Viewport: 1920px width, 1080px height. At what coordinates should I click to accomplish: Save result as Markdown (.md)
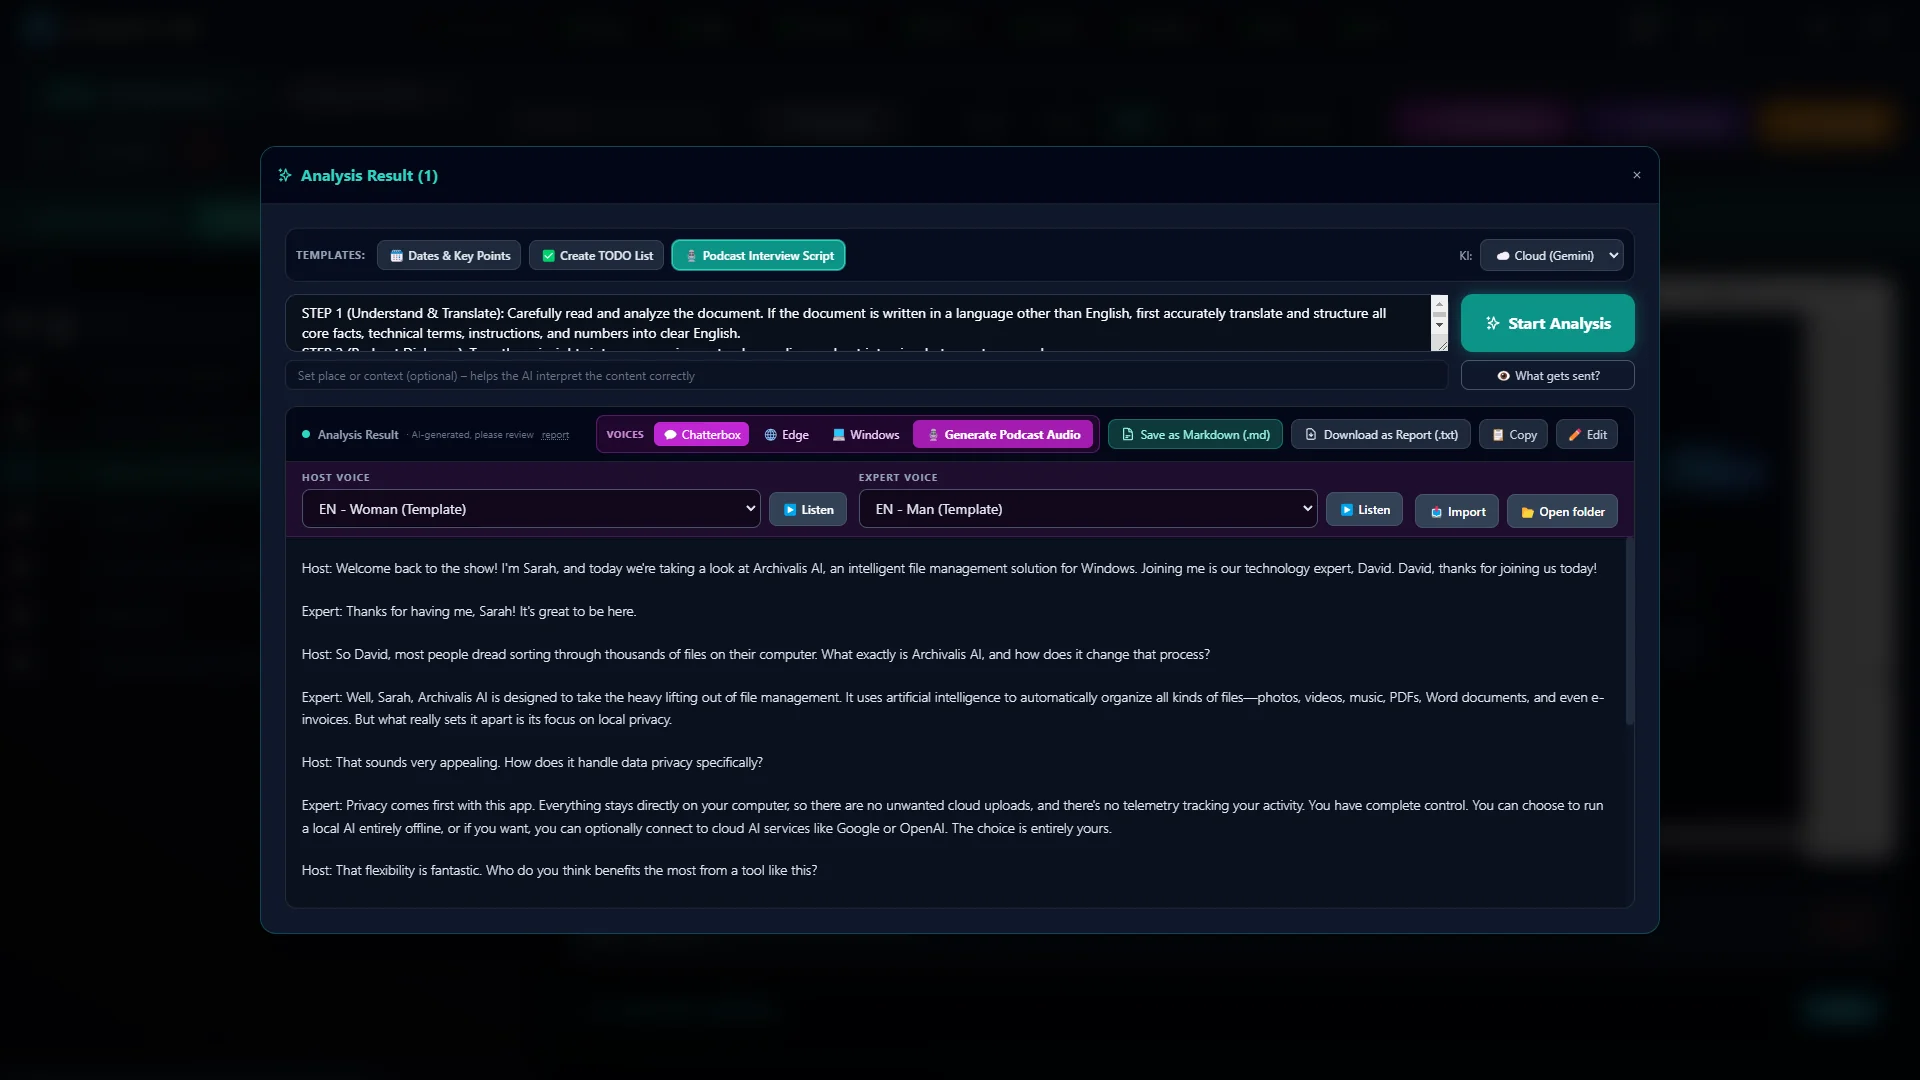click(1195, 435)
